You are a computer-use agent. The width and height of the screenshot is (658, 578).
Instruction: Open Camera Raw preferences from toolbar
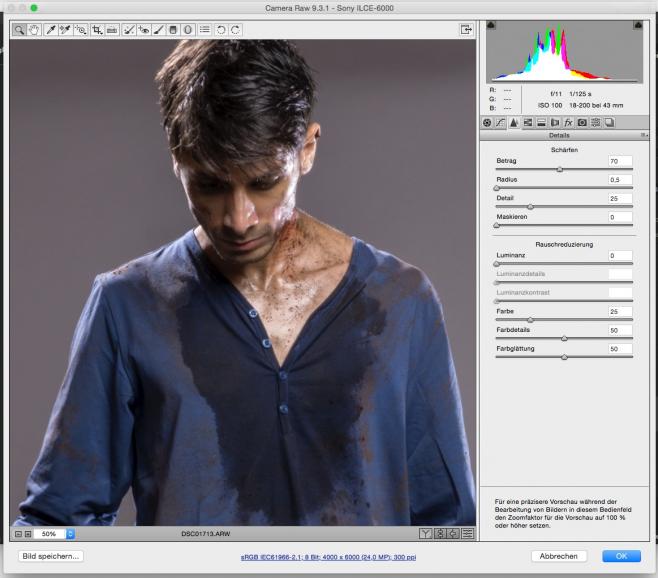205,30
